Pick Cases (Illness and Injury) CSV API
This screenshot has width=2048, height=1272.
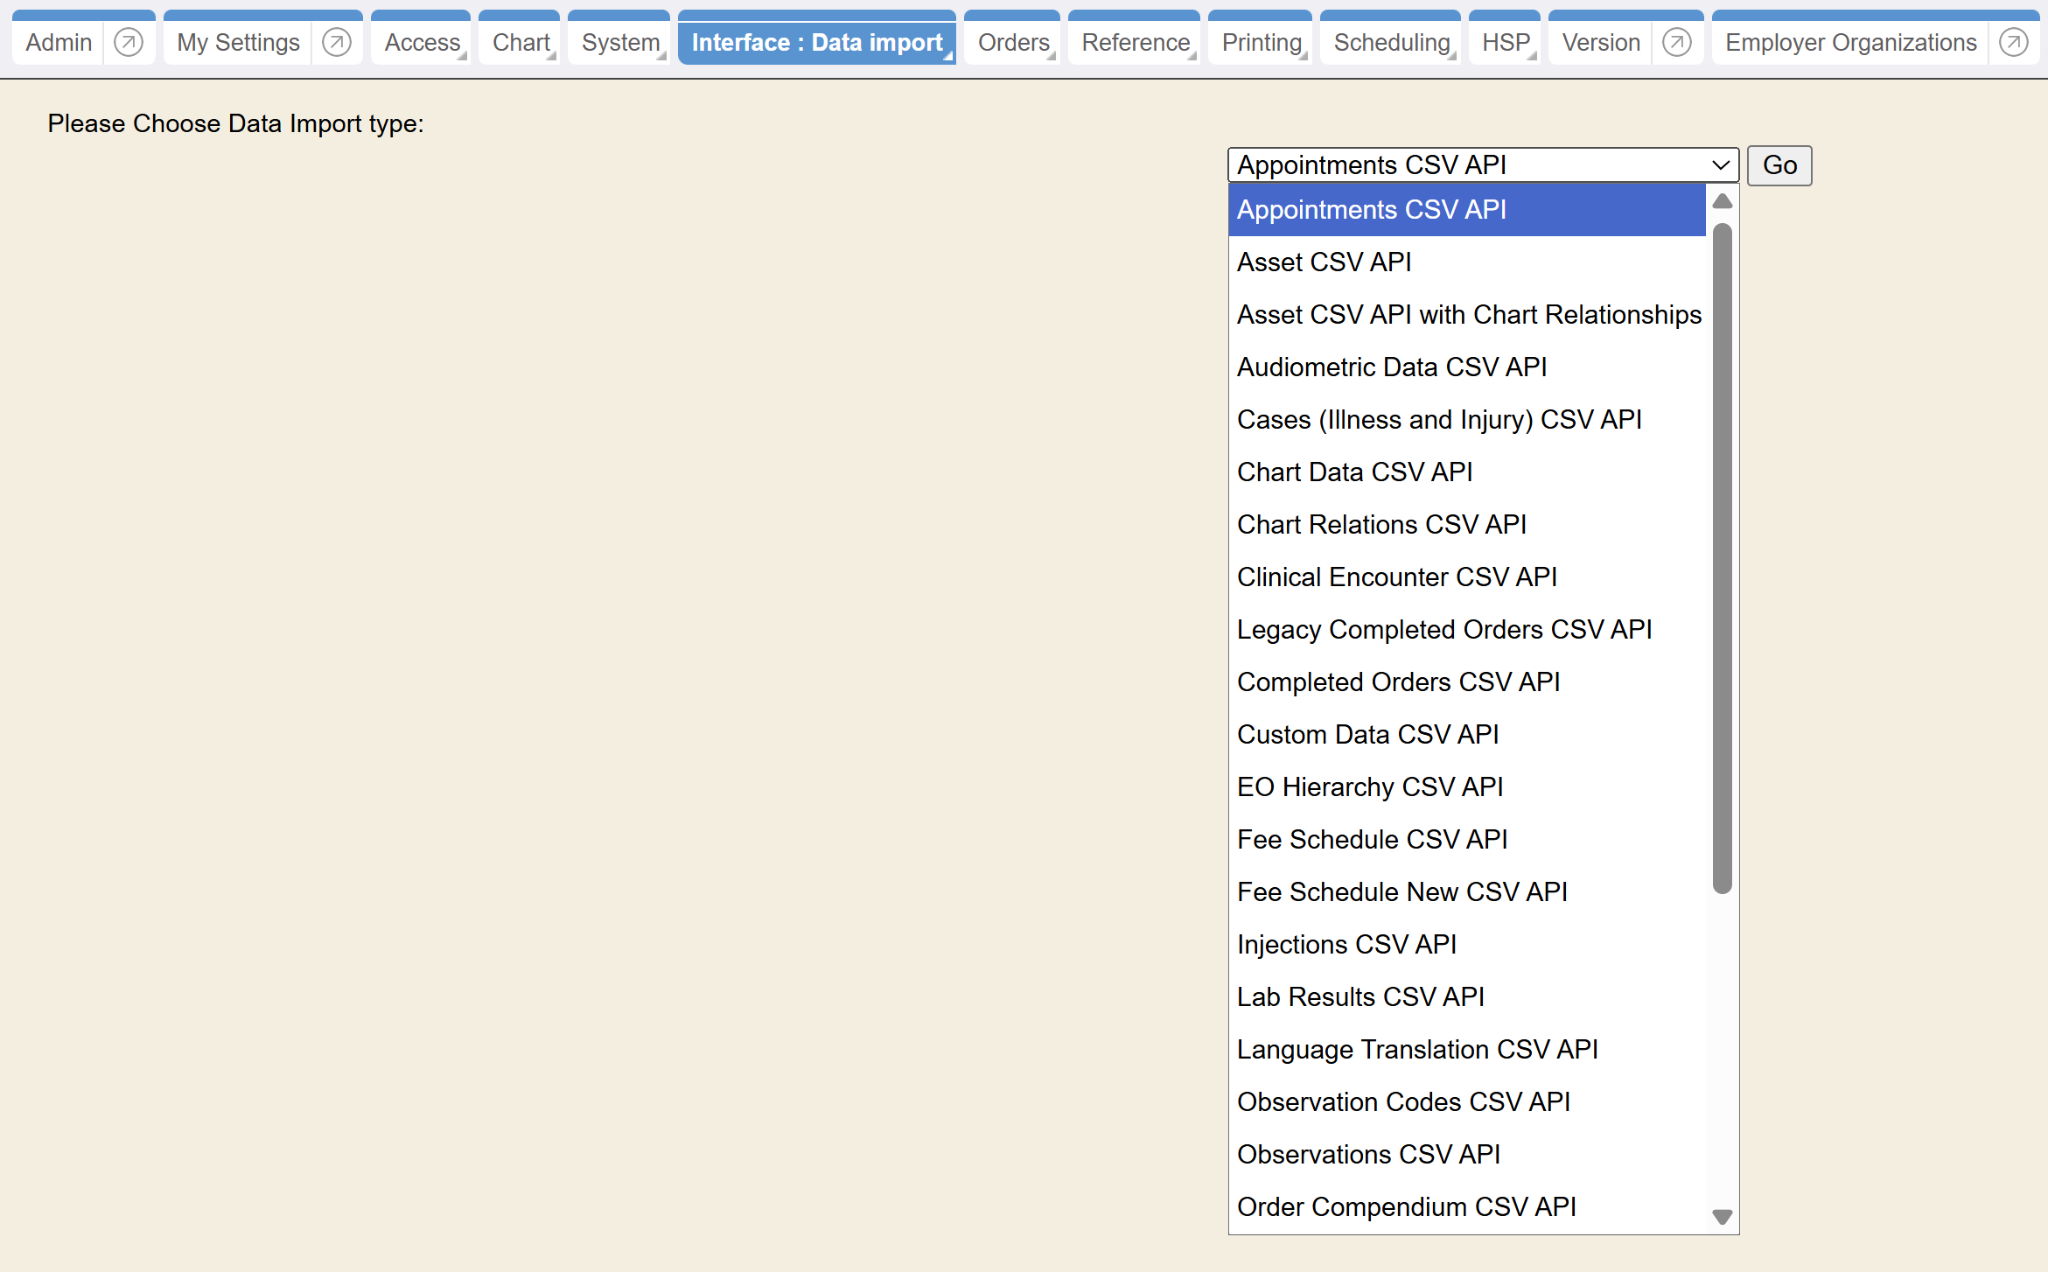pyautogui.click(x=1439, y=420)
